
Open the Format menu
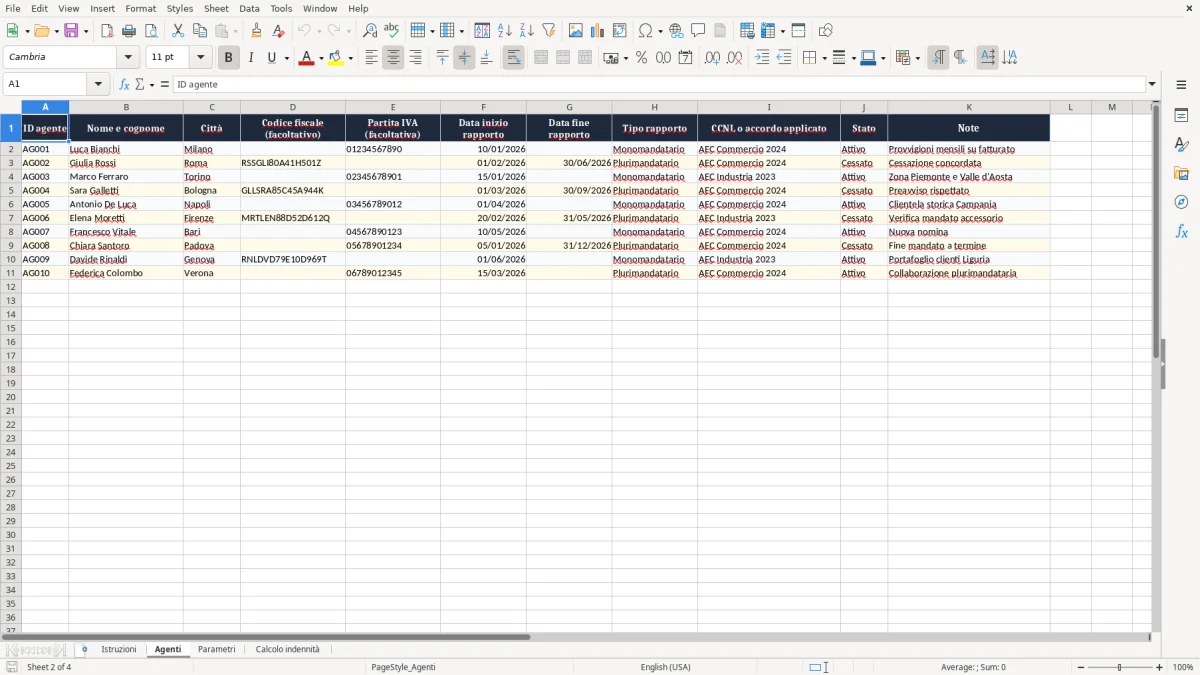click(x=140, y=8)
